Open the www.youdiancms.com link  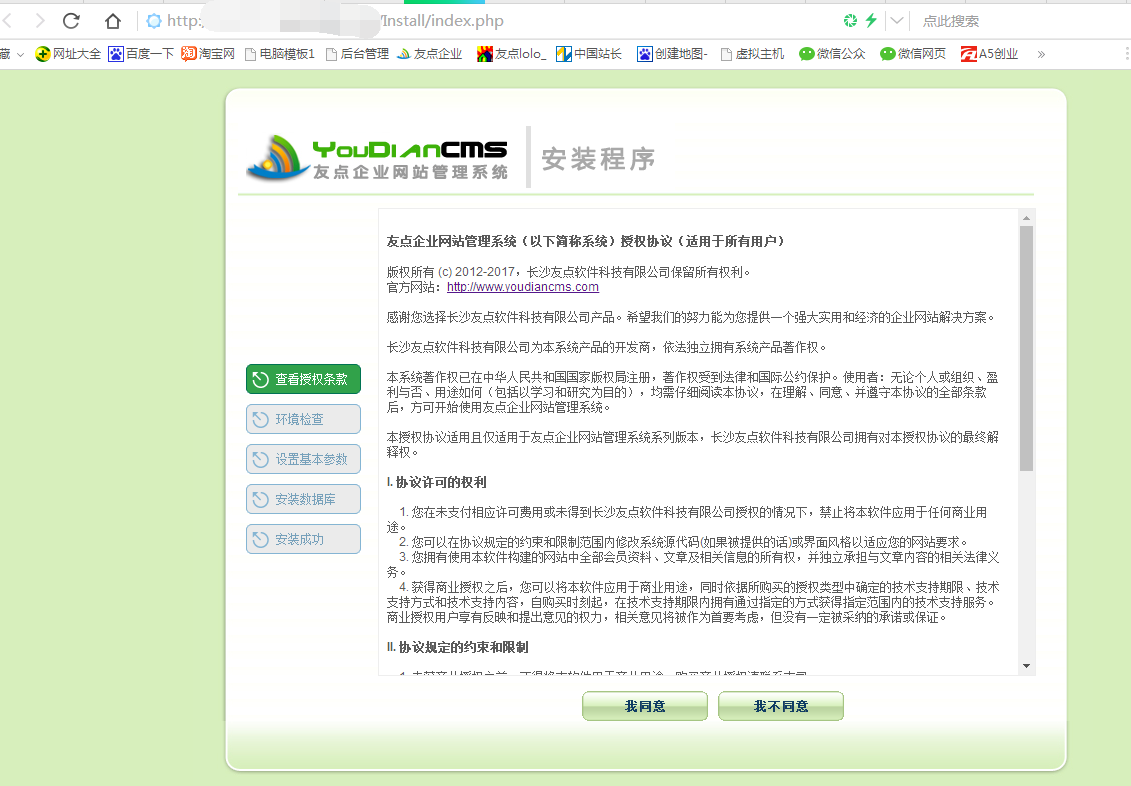point(522,287)
